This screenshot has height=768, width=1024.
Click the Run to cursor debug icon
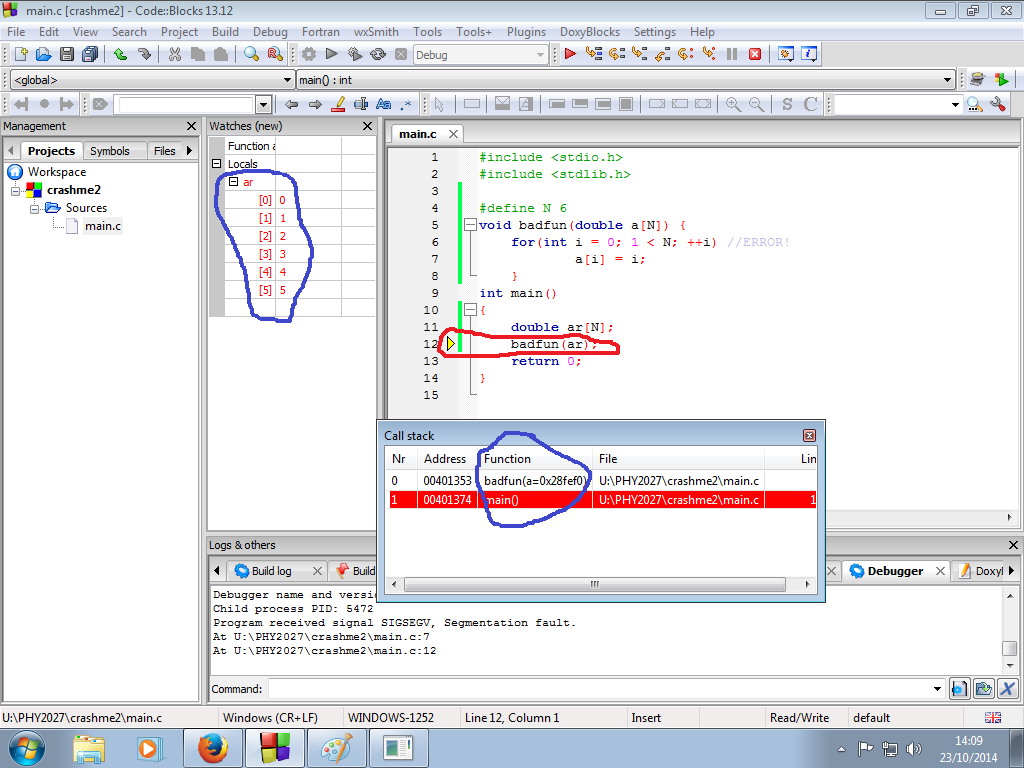coord(594,54)
